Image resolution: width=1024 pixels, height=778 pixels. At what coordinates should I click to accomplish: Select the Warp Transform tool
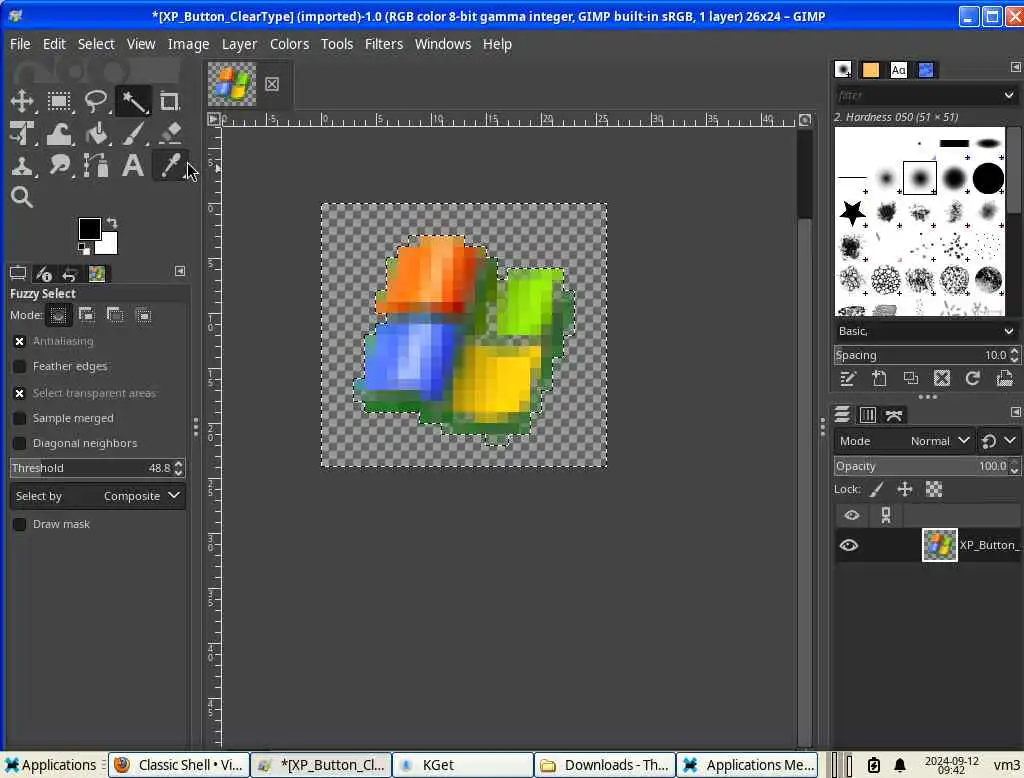point(59,133)
